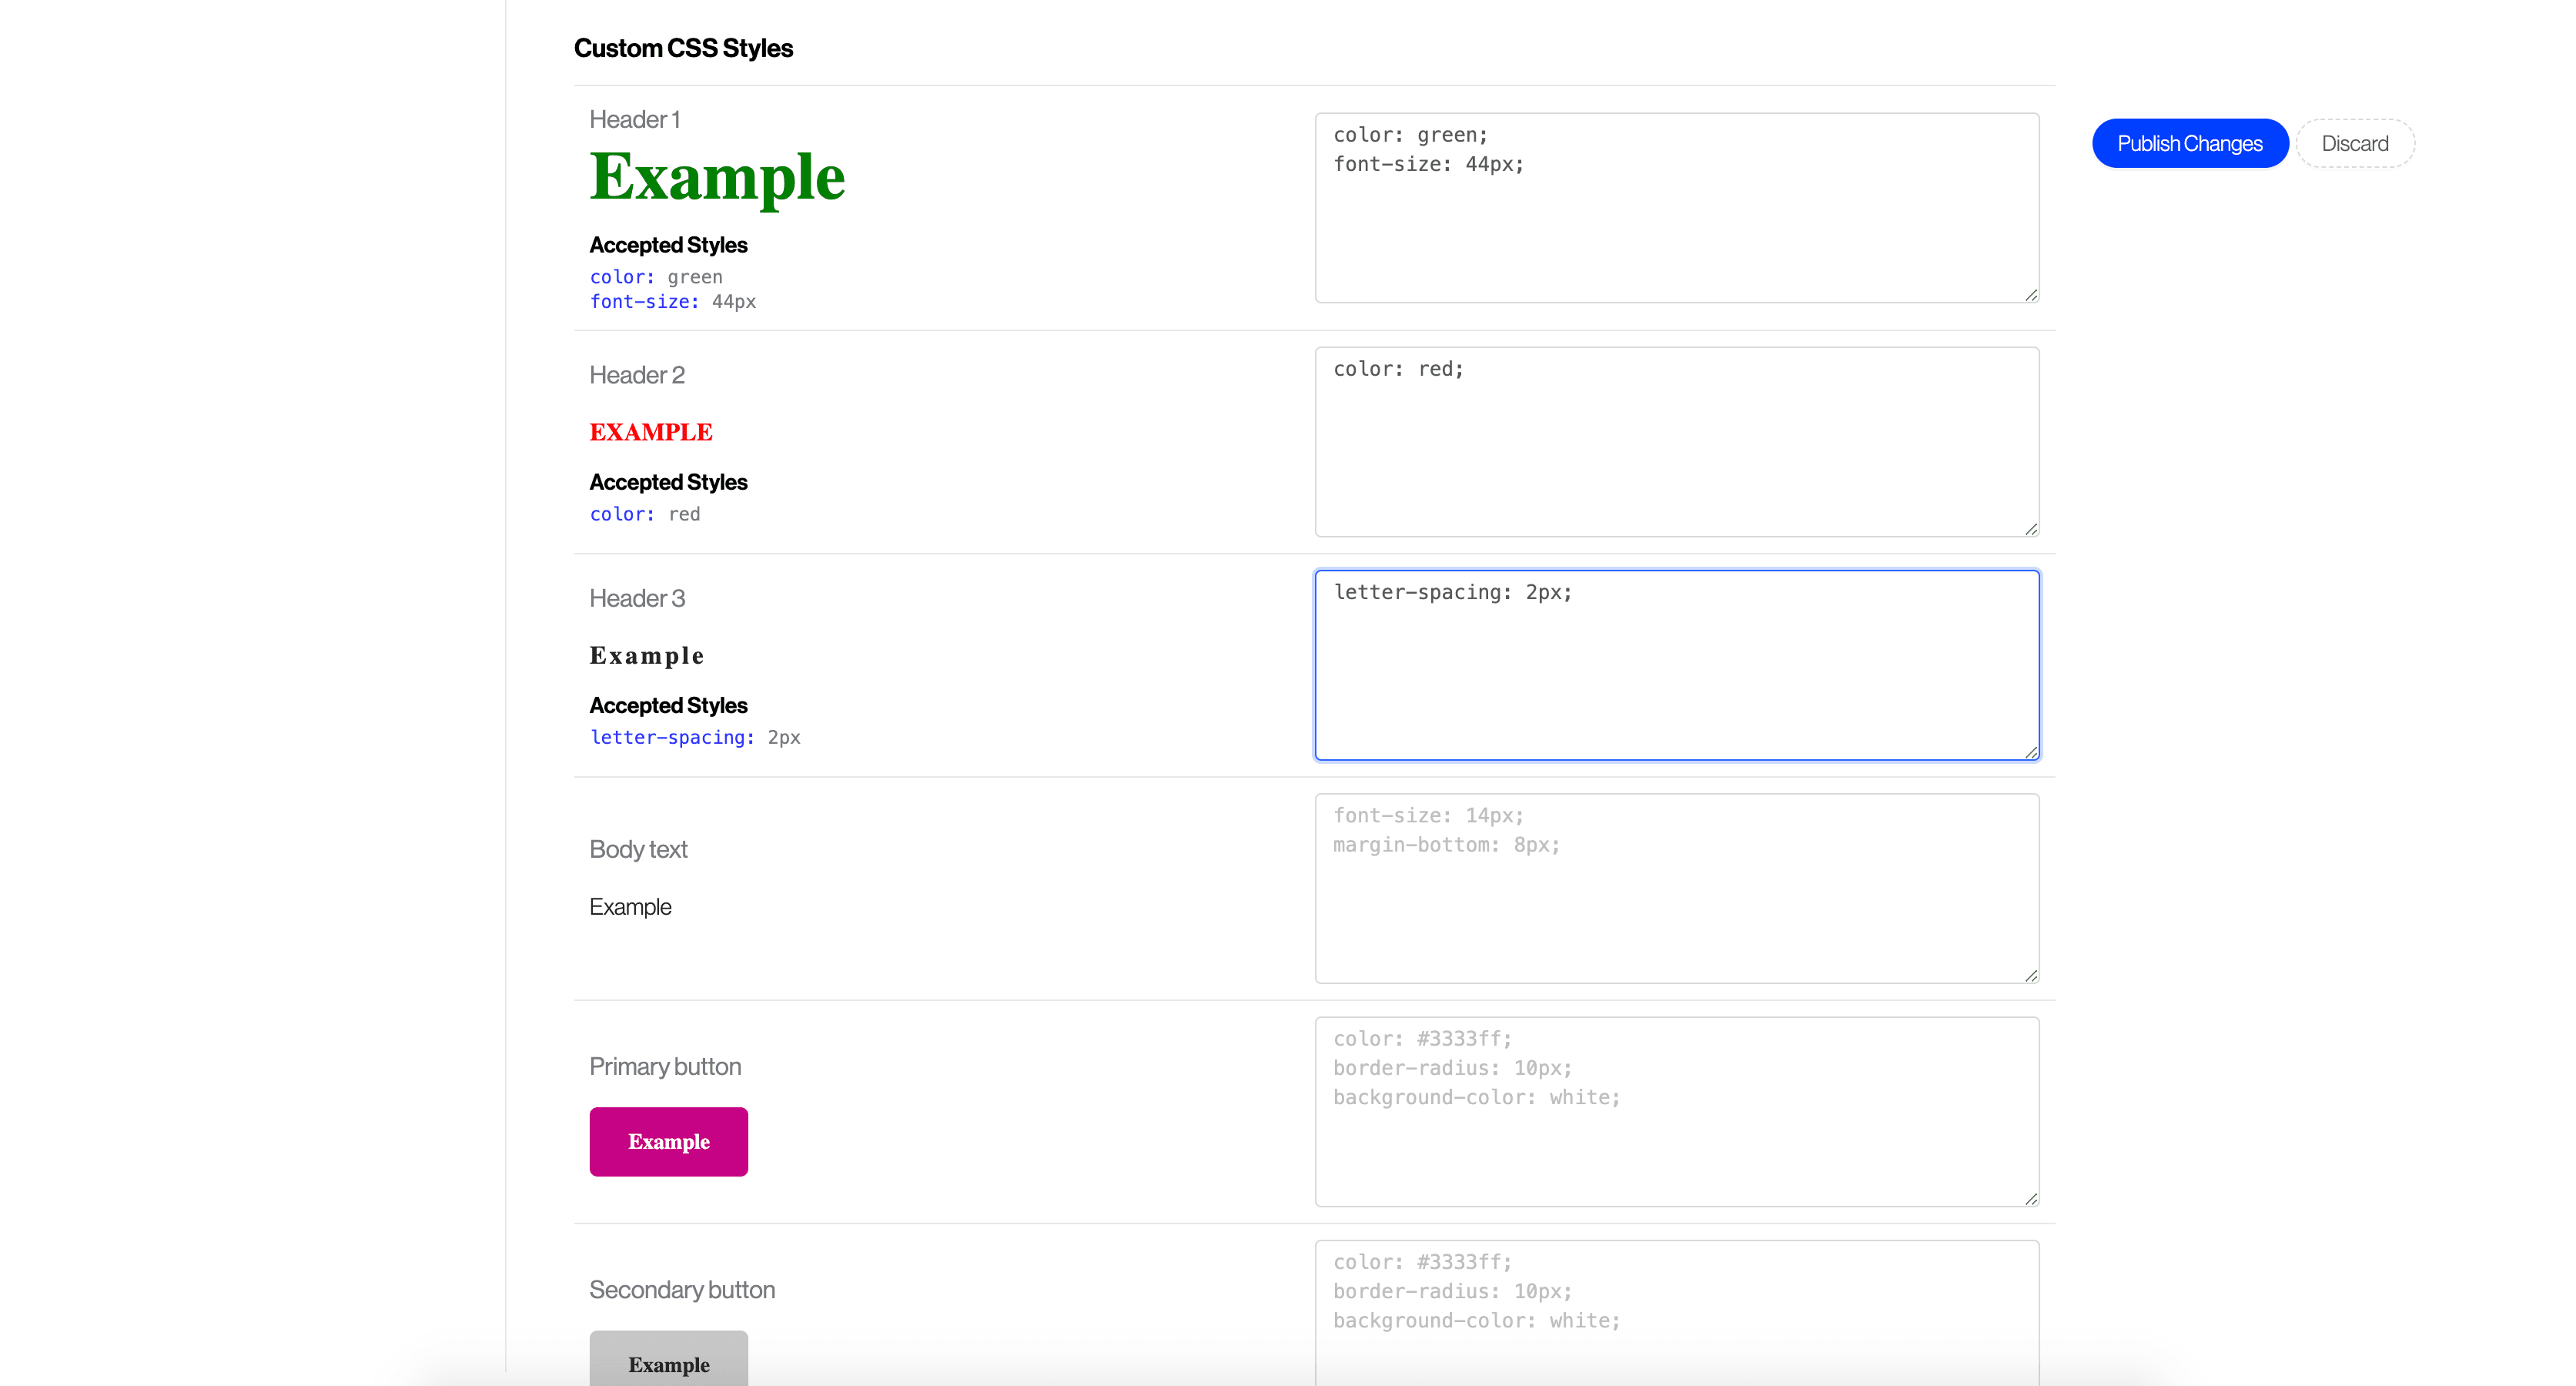
Task: Grab the Header 1 textarea resize handle
Action: click(2031, 295)
